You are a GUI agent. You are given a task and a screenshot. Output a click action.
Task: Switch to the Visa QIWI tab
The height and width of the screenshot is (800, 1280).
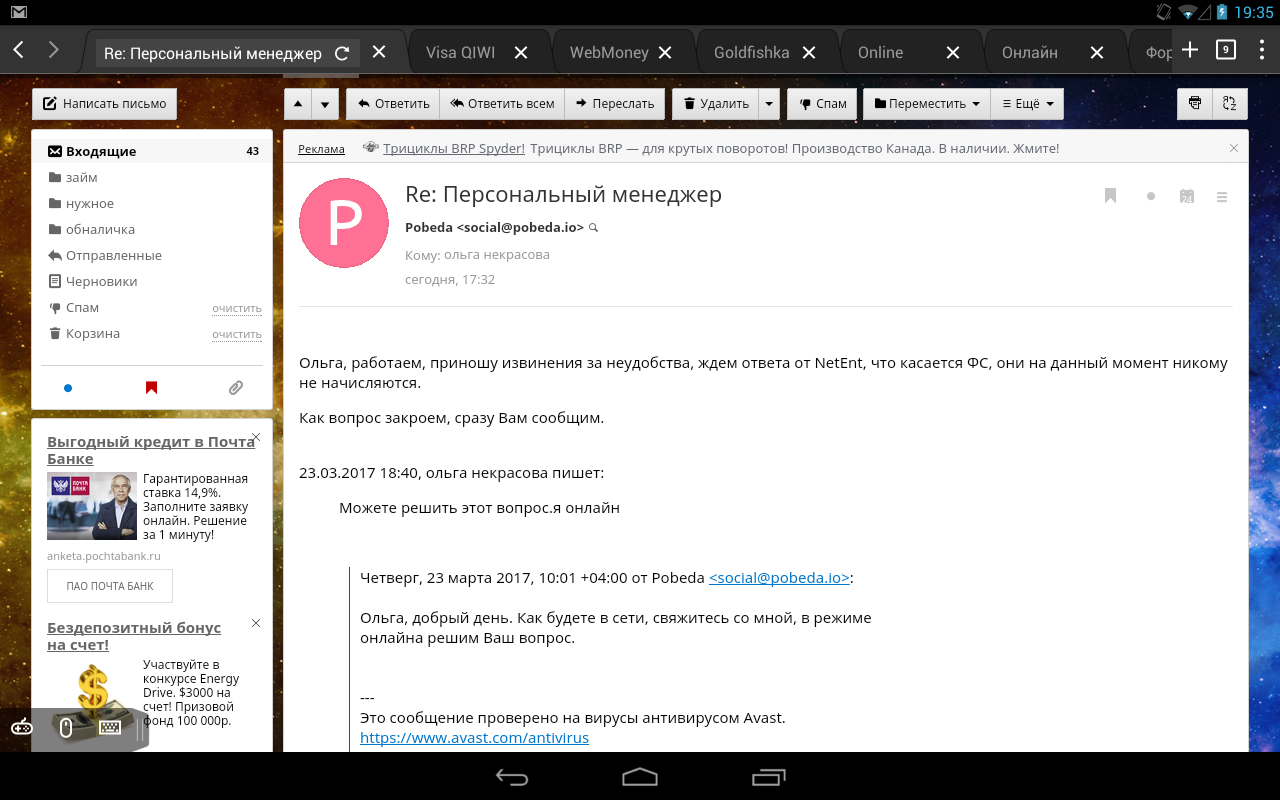[x=460, y=53]
